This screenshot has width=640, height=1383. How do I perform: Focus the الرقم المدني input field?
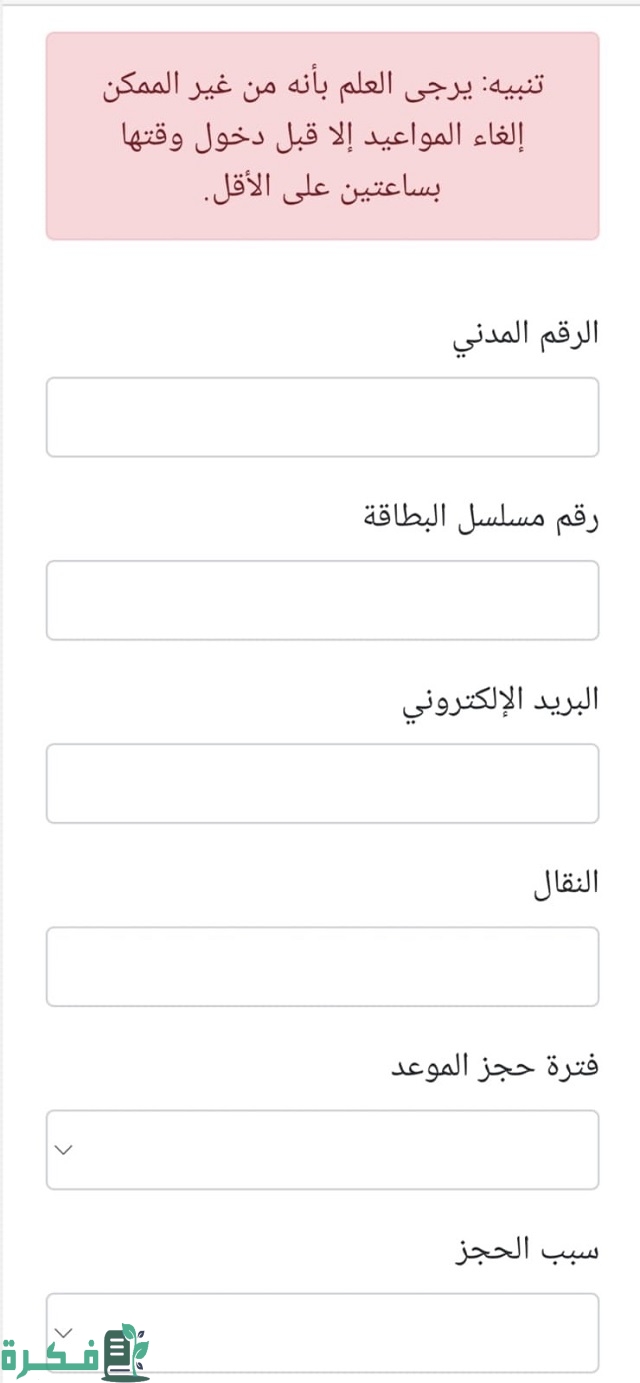322,417
